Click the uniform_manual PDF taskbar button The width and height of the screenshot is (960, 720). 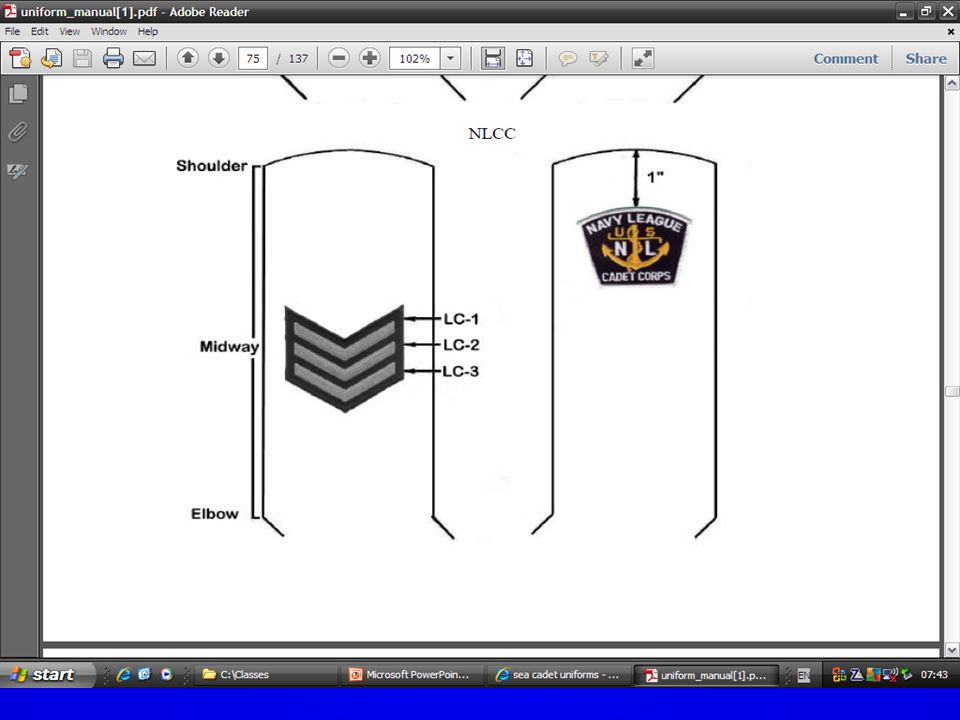click(x=706, y=675)
